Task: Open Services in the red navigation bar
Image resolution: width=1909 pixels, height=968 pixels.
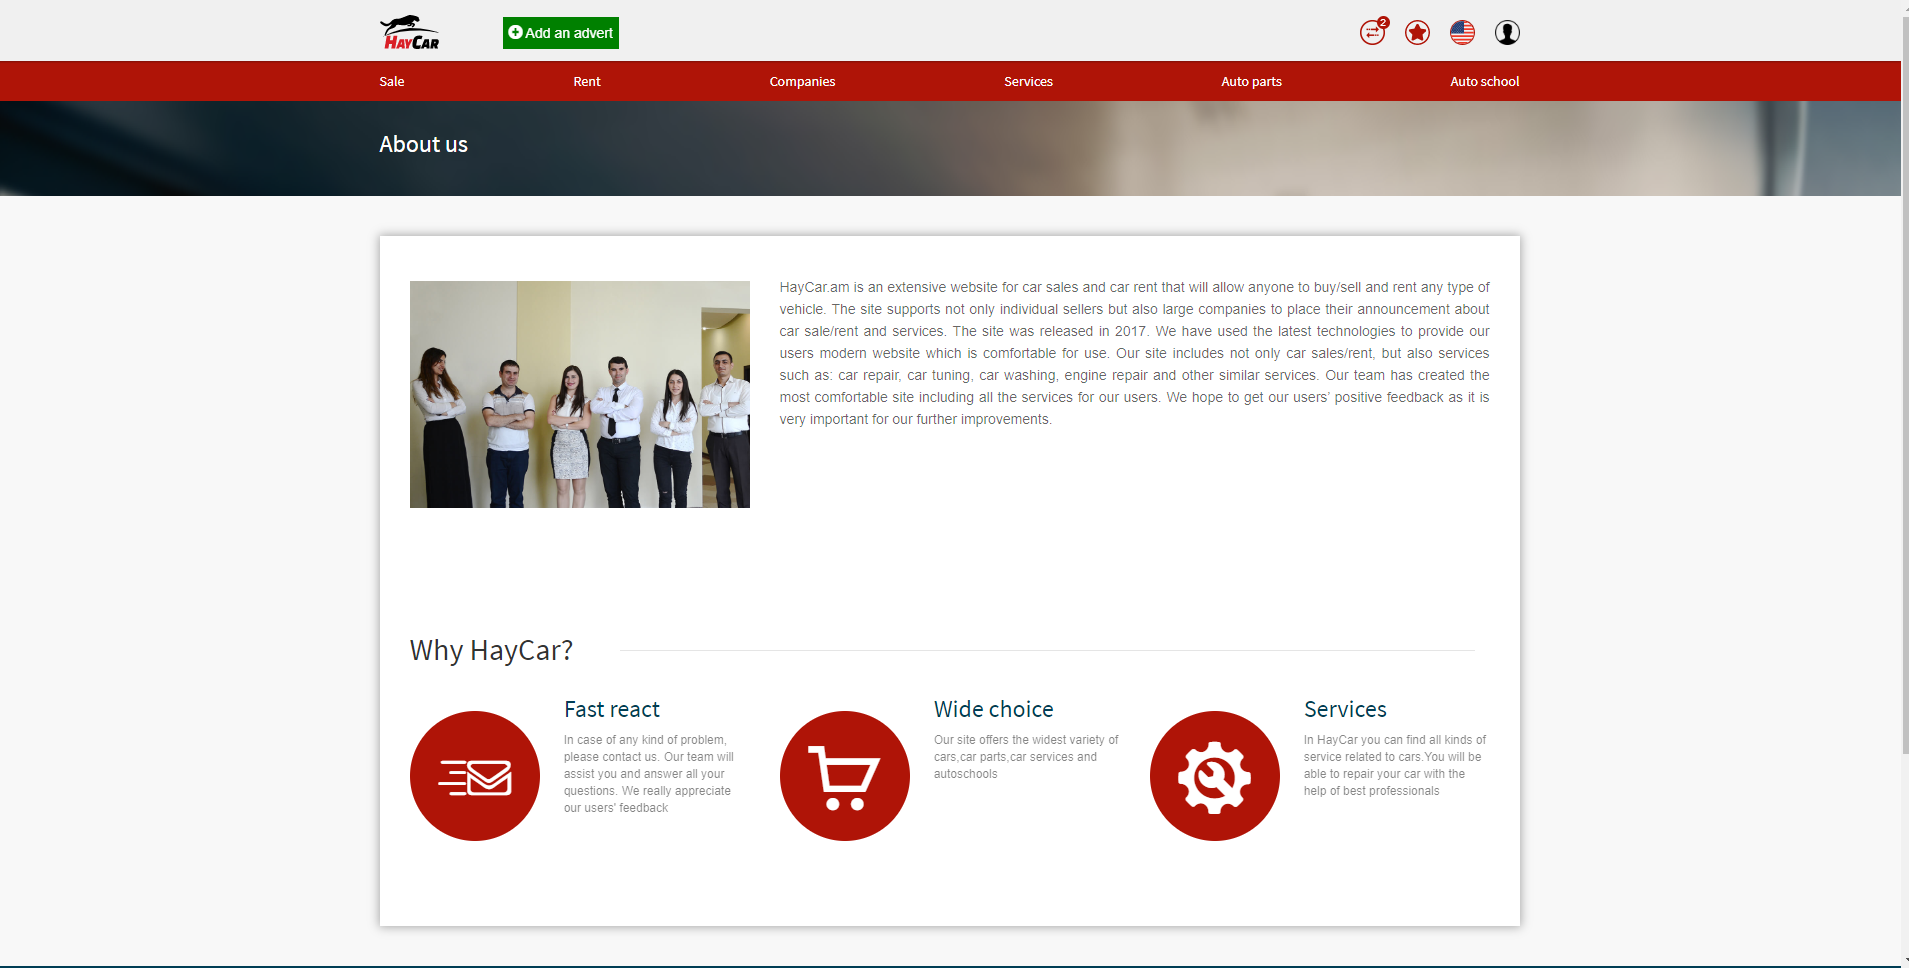Action: 1028,82
